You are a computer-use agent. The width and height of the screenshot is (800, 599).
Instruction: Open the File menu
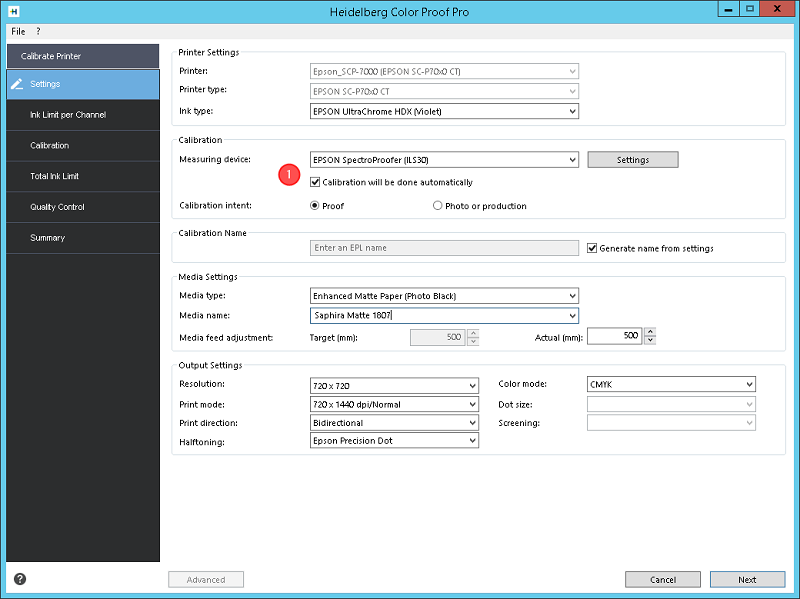tap(18, 31)
